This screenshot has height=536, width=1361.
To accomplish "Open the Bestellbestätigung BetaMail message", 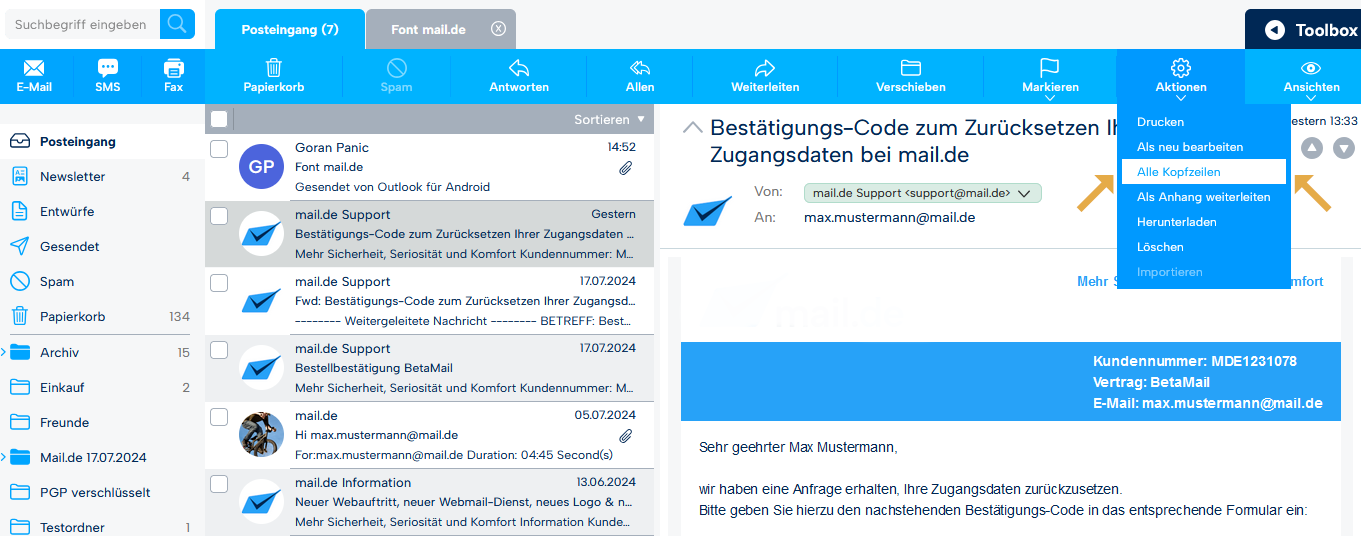I will coord(430,368).
